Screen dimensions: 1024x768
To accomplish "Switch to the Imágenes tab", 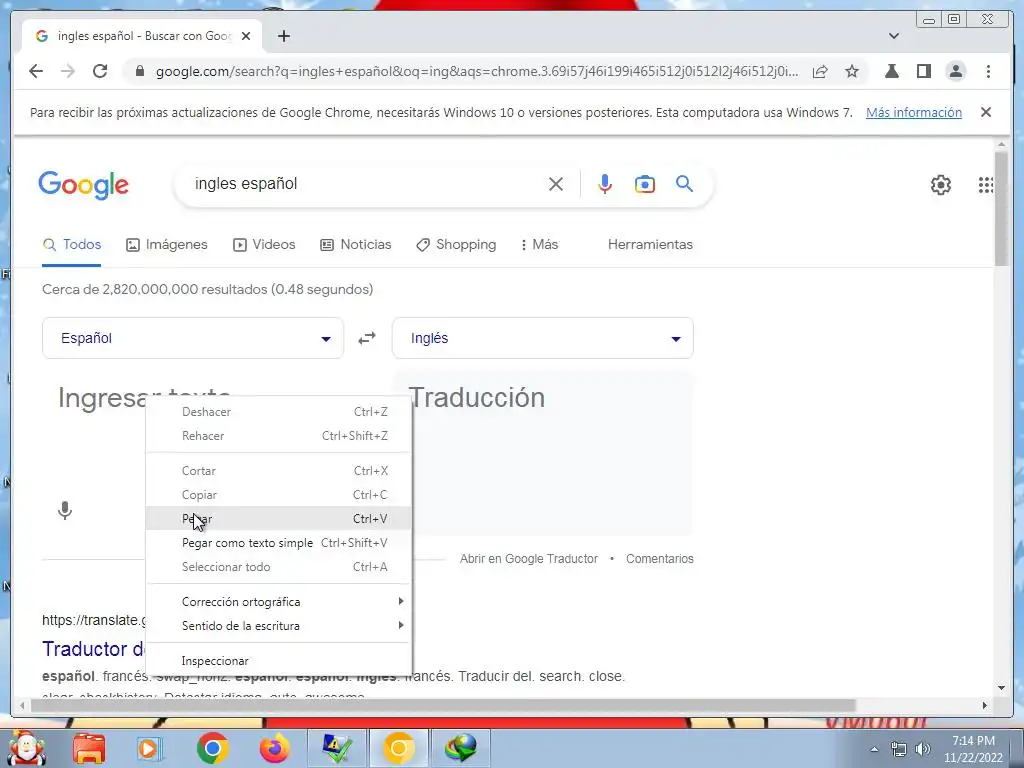I will [167, 245].
